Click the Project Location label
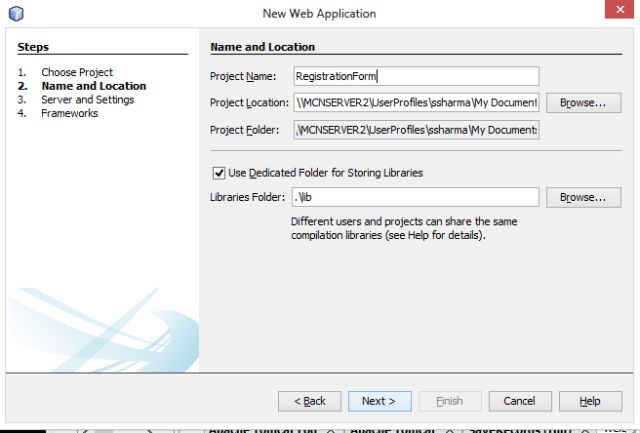Image resolution: width=640 pixels, height=433 pixels. pyautogui.click(x=249, y=103)
